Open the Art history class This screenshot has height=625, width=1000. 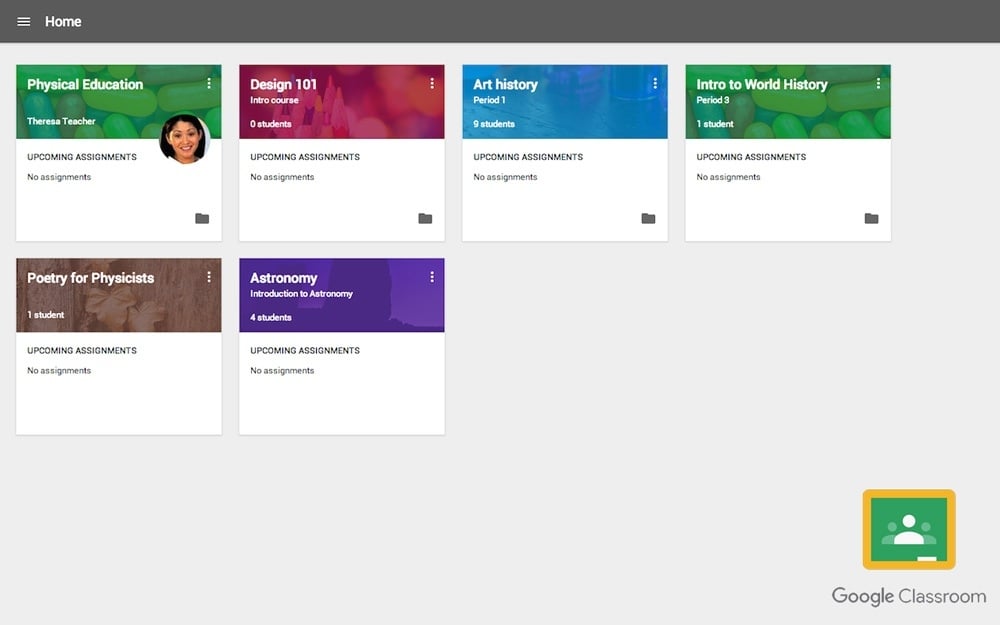tap(506, 85)
